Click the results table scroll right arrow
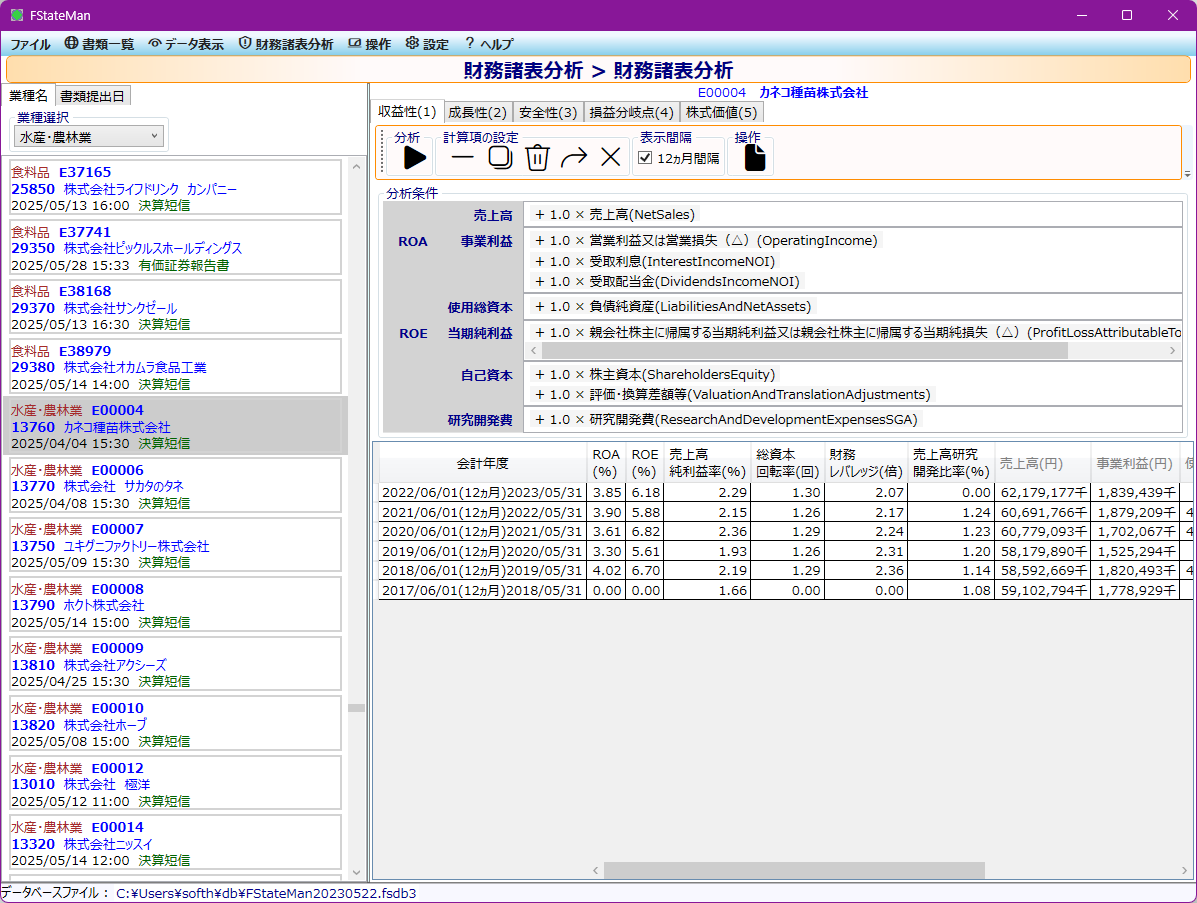The height and width of the screenshot is (903, 1197). pos(1184,870)
